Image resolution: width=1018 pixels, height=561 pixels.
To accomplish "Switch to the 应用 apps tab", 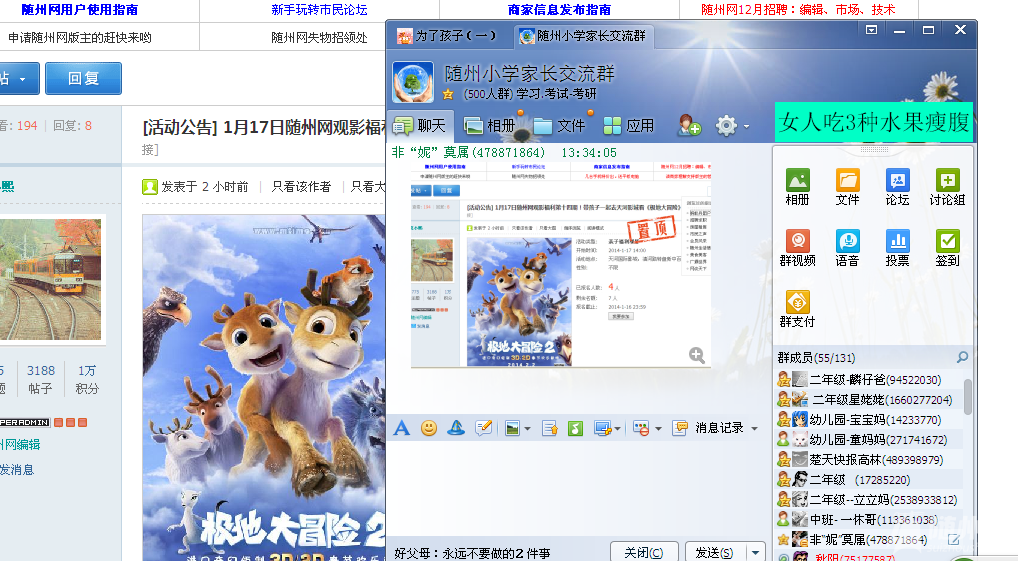I will (629, 125).
